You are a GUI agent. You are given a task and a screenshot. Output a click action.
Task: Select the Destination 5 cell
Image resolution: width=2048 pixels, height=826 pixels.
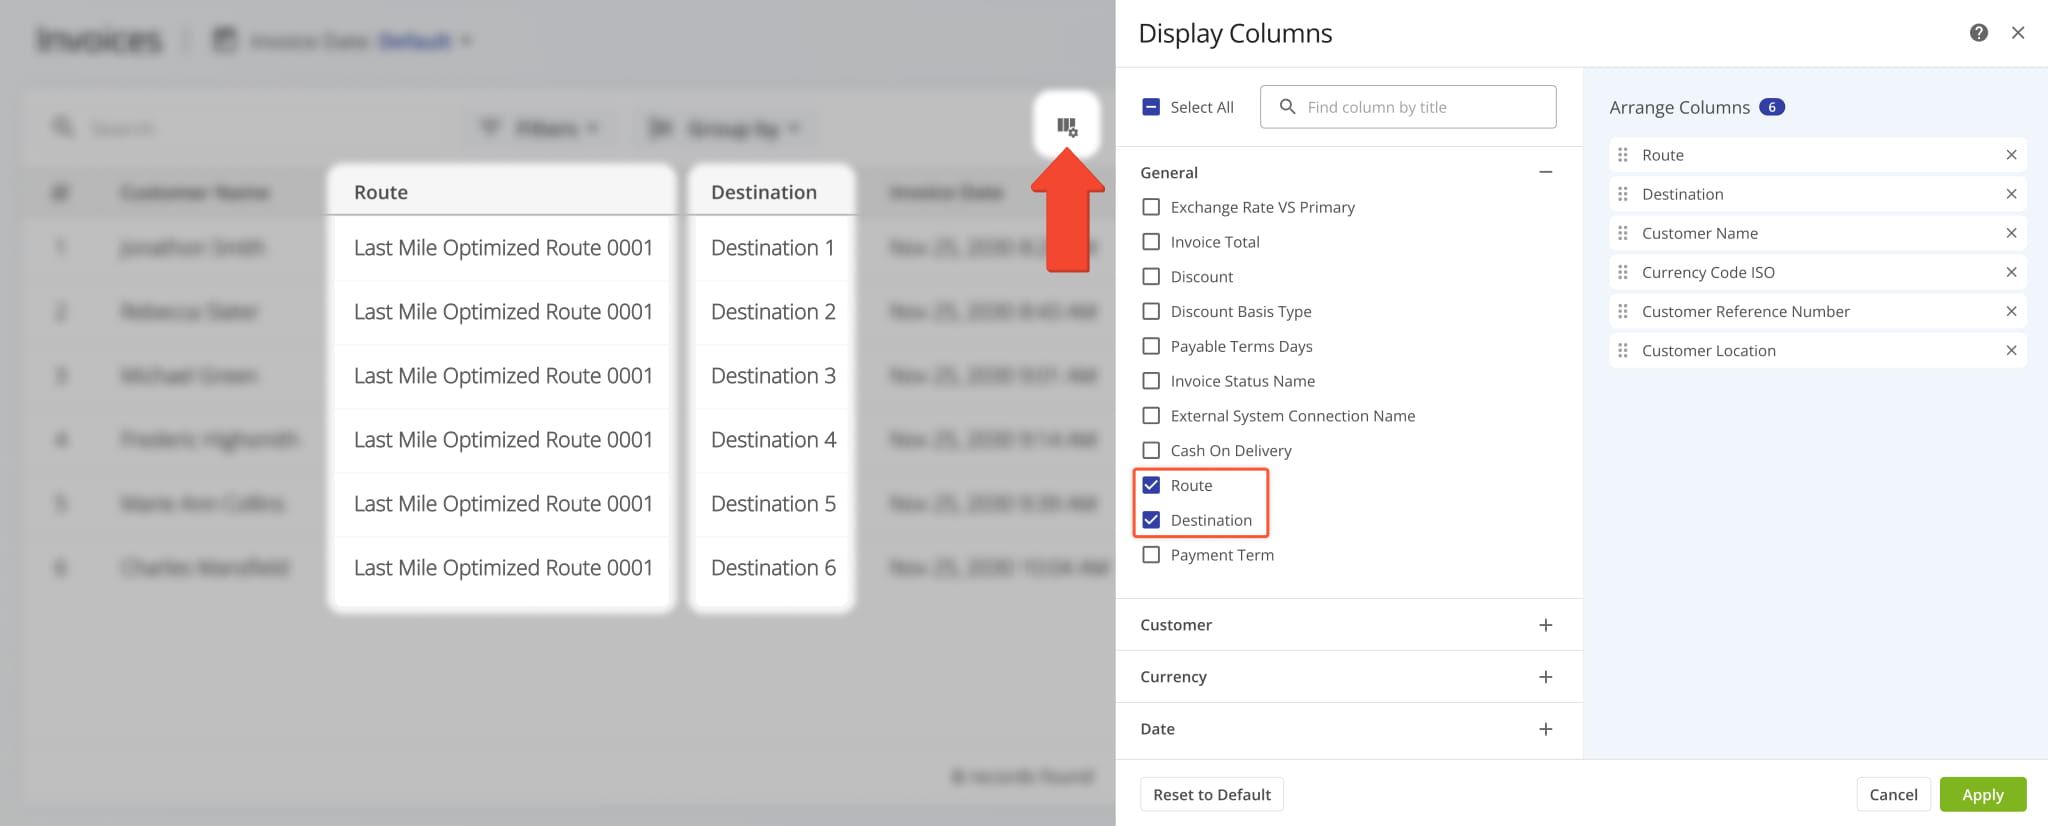click(x=771, y=504)
